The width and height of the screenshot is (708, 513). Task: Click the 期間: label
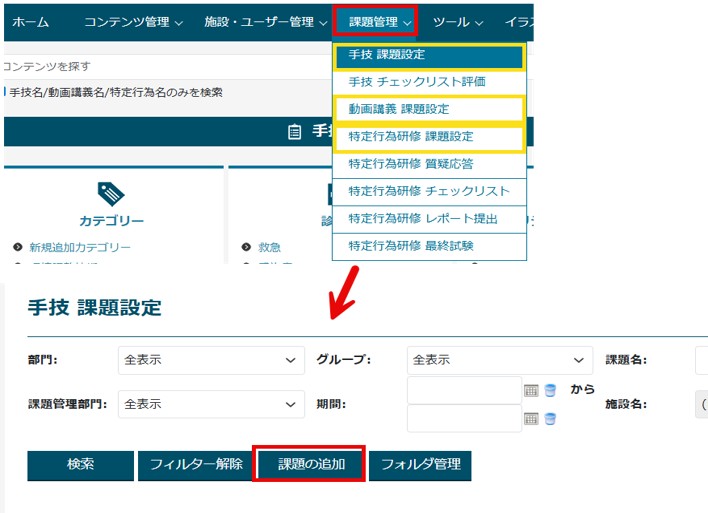click(331, 404)
